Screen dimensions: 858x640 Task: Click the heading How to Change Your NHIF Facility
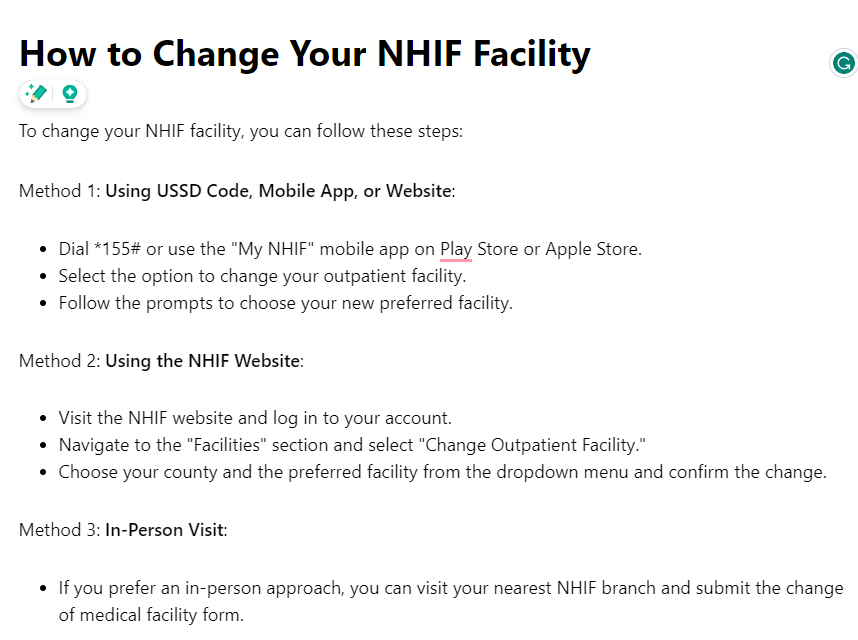point(303,53)
